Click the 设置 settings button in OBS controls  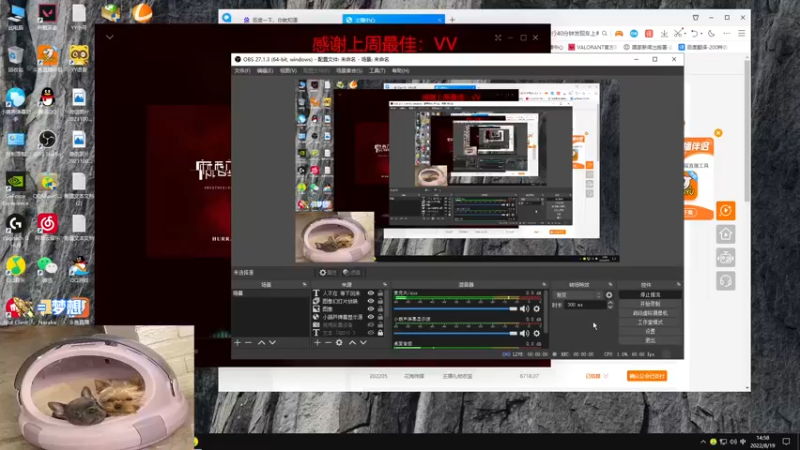(x=650, y=332)
